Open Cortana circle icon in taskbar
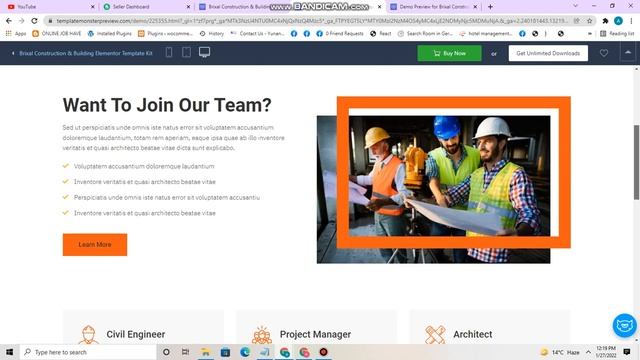Viewport: 640px width, 360px height. (166, 352)
